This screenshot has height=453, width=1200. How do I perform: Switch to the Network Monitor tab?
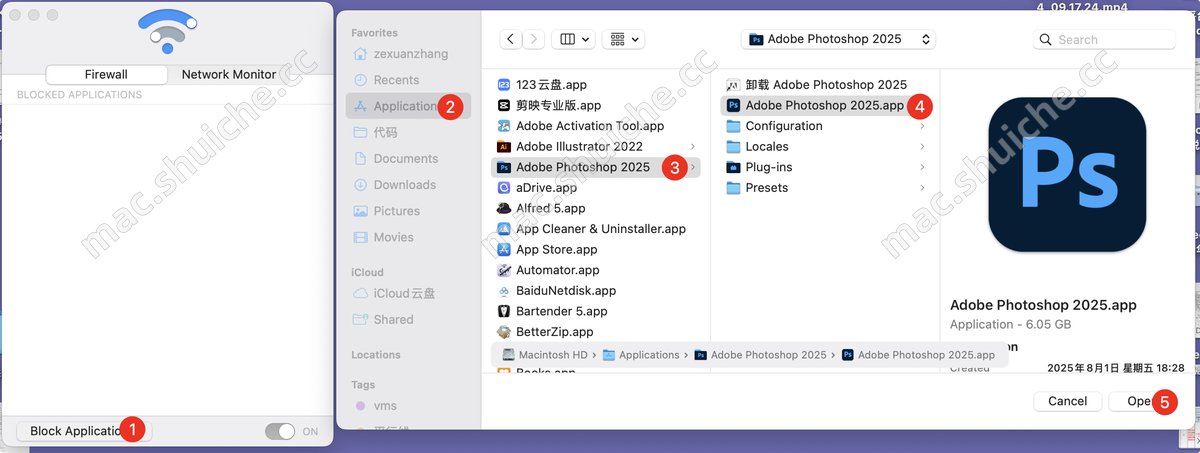(x=228, y=74)
